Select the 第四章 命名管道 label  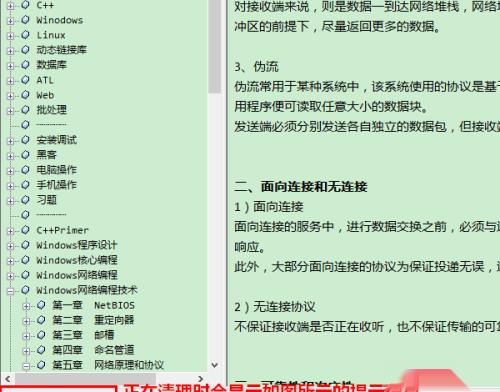93,350
